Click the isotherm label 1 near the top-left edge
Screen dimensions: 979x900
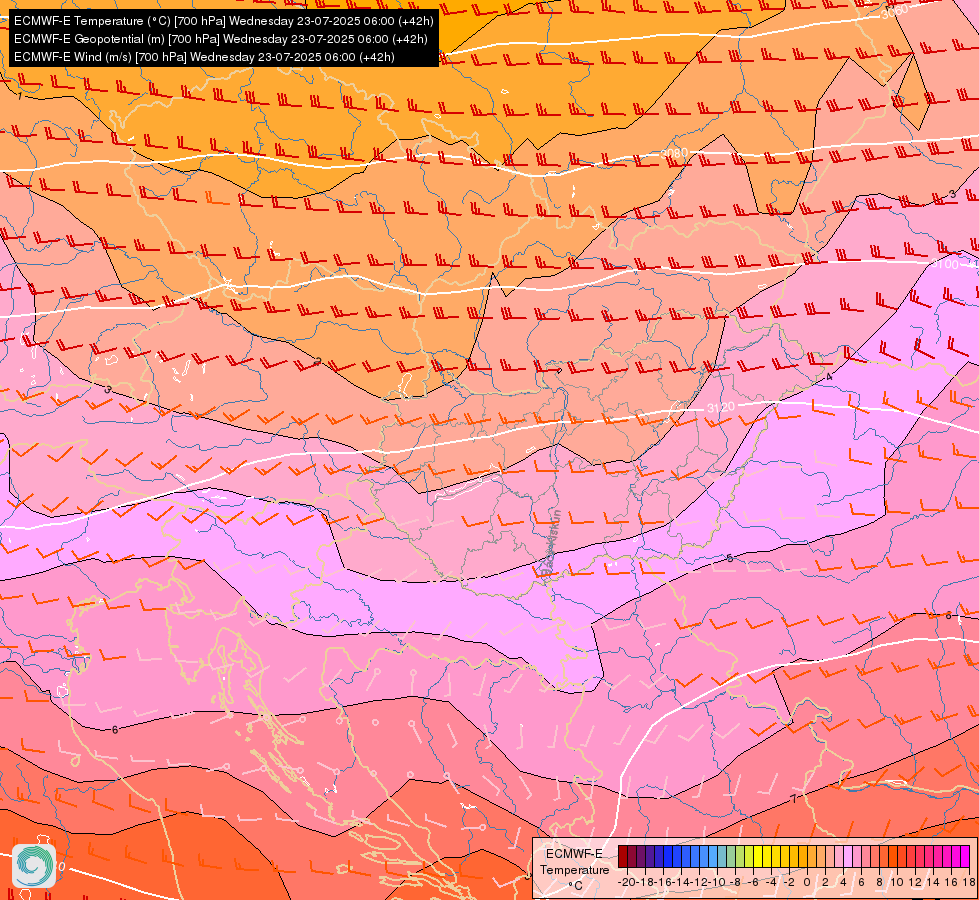pyautogui.click(x=19, y=96)
